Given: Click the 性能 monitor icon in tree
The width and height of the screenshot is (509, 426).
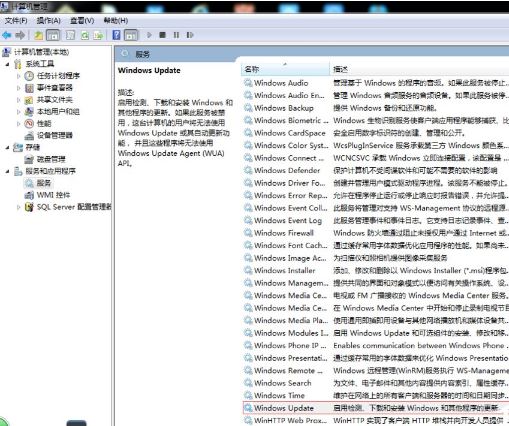Looking at the screenshot, I should pyautogui.click(x=29, y=124).
